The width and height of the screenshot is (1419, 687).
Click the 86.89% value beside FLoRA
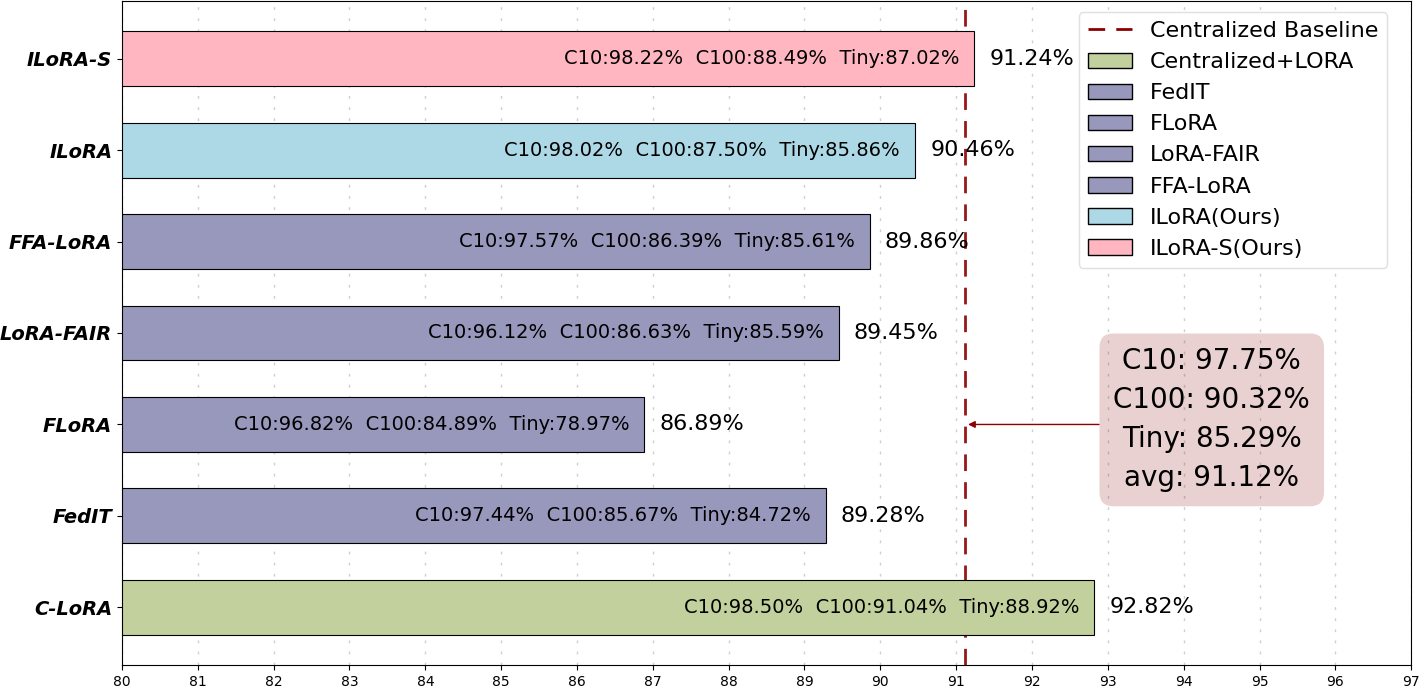click(x=701, y=423)
